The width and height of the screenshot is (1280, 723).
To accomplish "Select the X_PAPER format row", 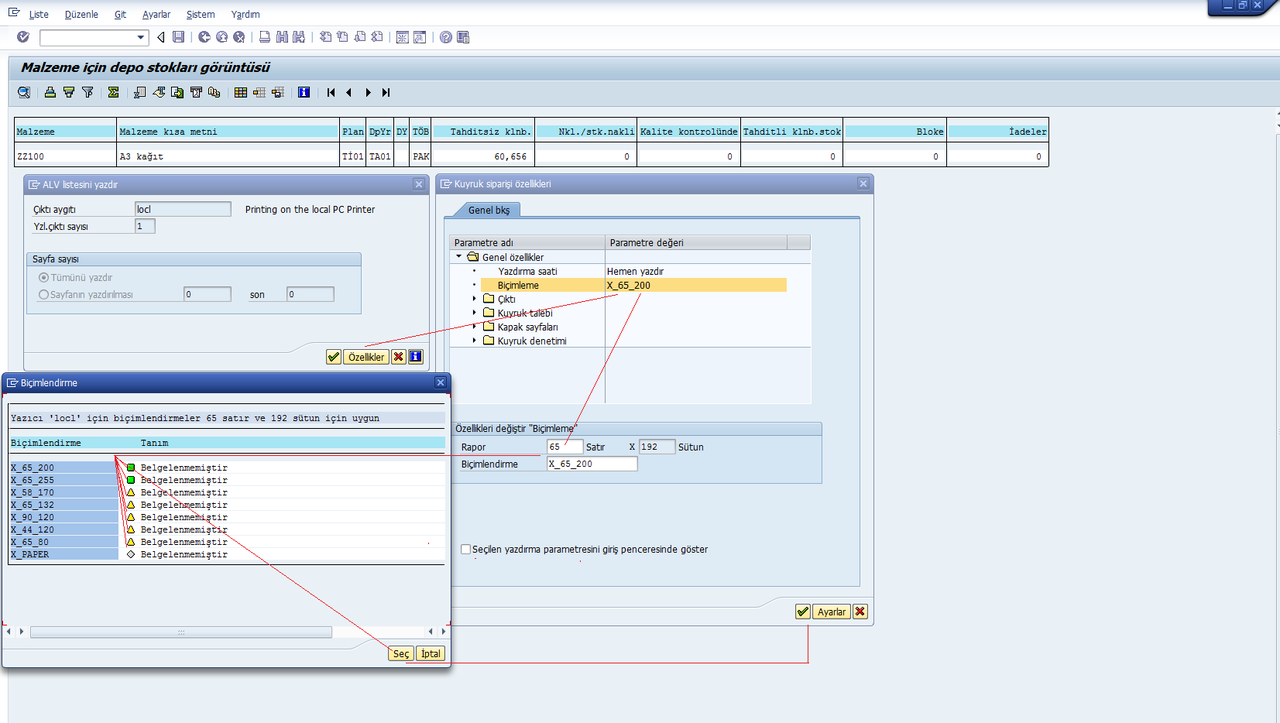I will tap(226, 554).
